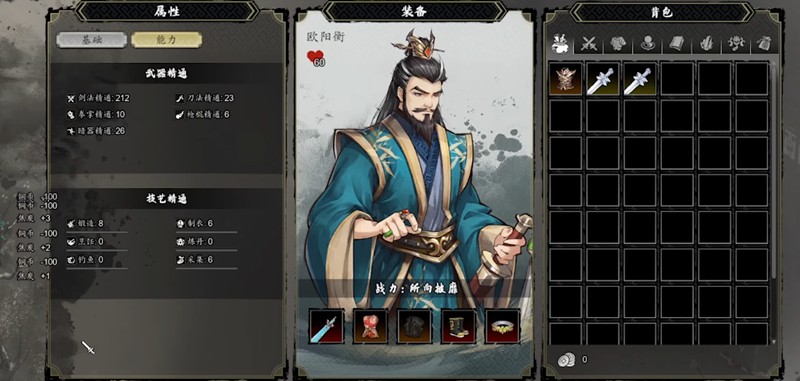The height and width of the screenshot is (381, 800).
Task: Click the equipped red robe armor slot
Action: coord(370,326)
